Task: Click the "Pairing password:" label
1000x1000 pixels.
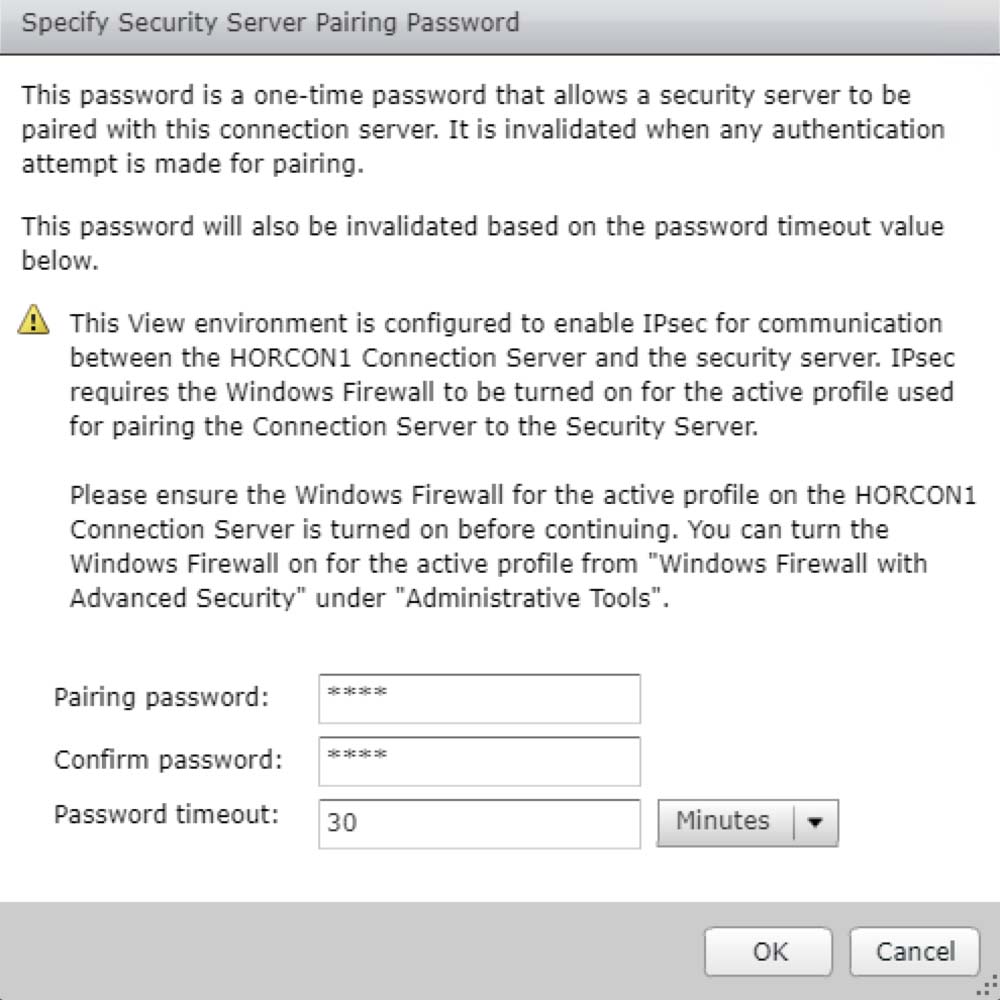Action: tap(161, 697)
